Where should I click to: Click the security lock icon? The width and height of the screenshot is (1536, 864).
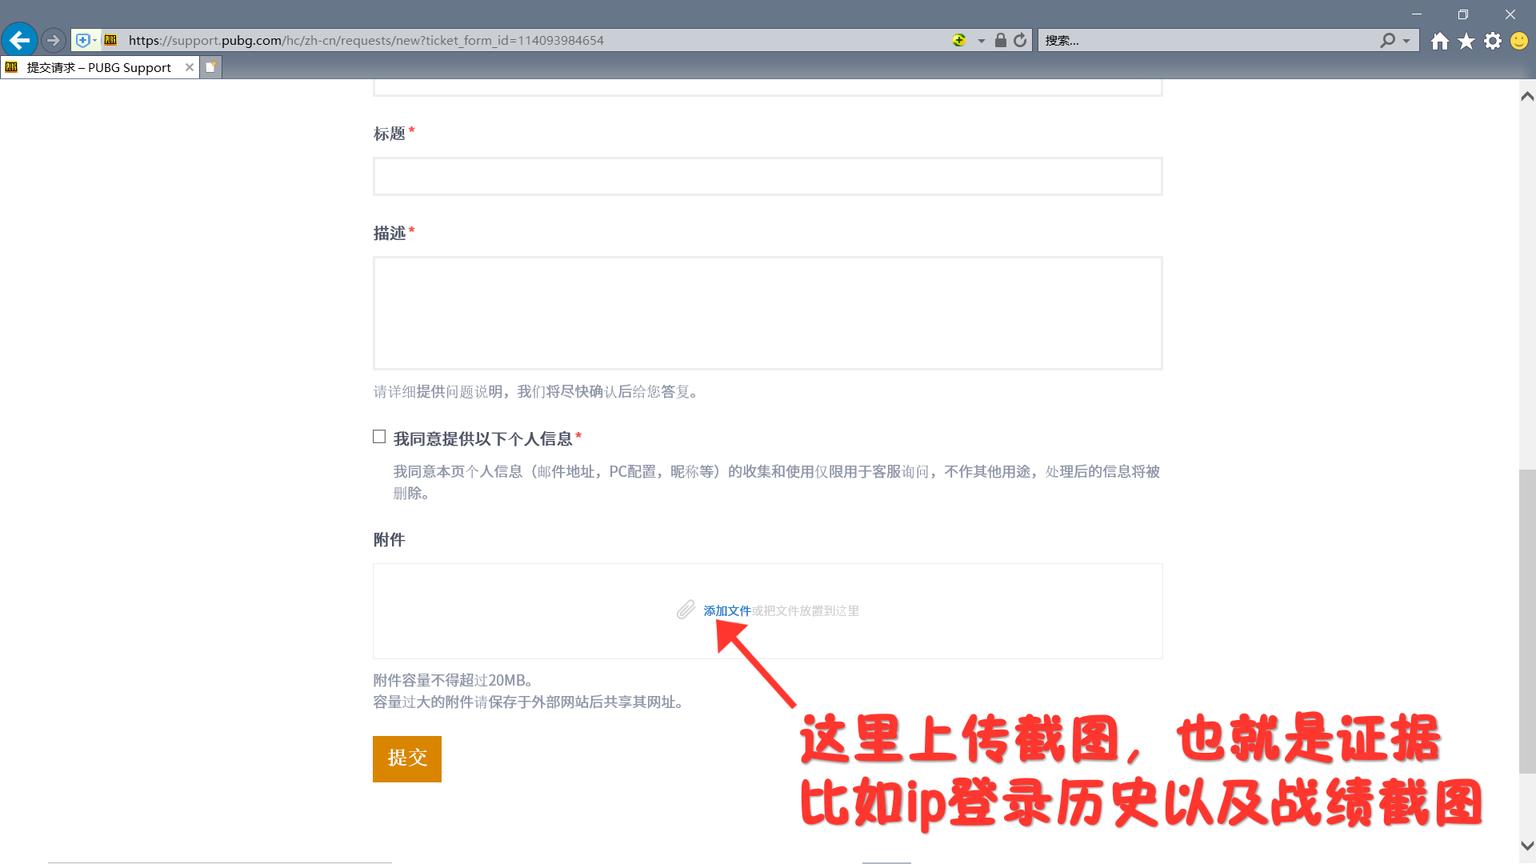pyautogui.click(x=1001, y=40)
